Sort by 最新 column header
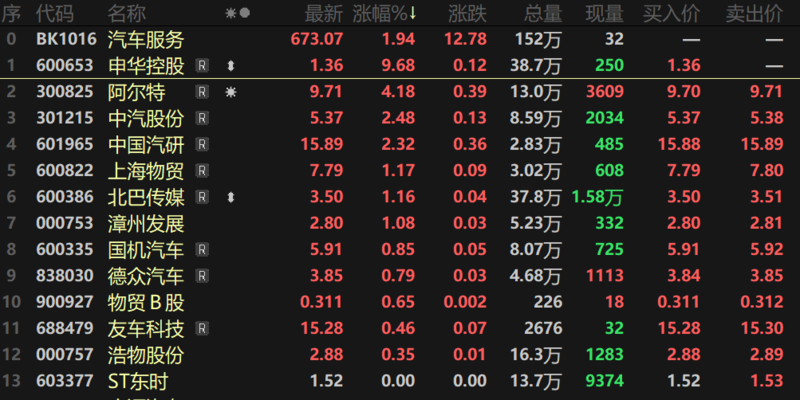The height and width of the screenshot is (400, 800). (x=324, y=14)
